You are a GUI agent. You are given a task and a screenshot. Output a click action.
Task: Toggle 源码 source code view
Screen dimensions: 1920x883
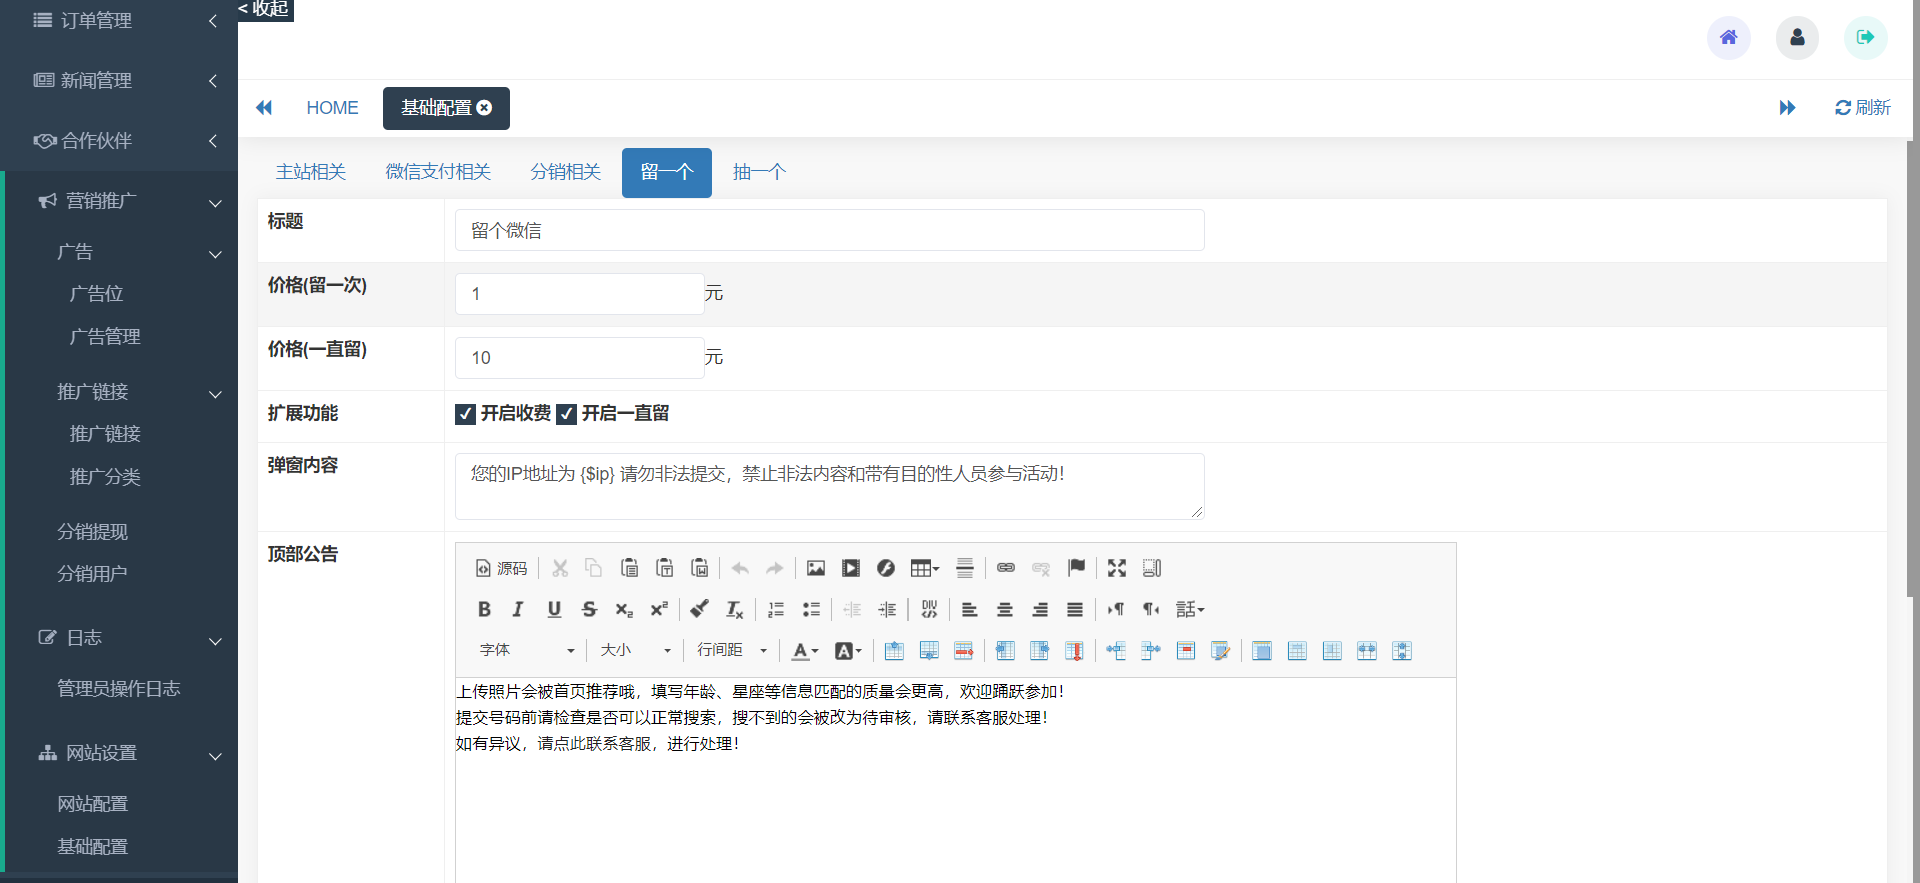point(501,568)
